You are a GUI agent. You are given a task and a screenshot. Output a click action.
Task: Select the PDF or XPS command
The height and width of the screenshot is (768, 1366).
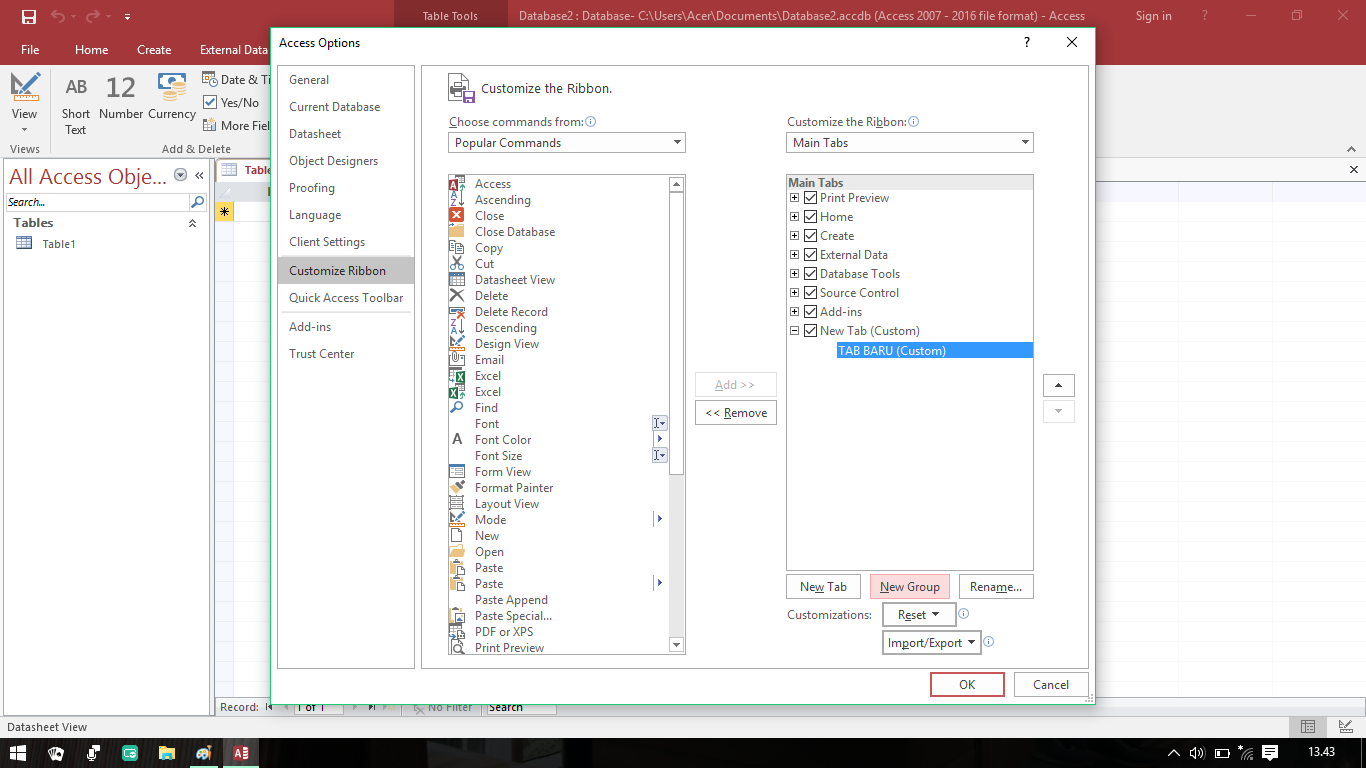(502, 631)
